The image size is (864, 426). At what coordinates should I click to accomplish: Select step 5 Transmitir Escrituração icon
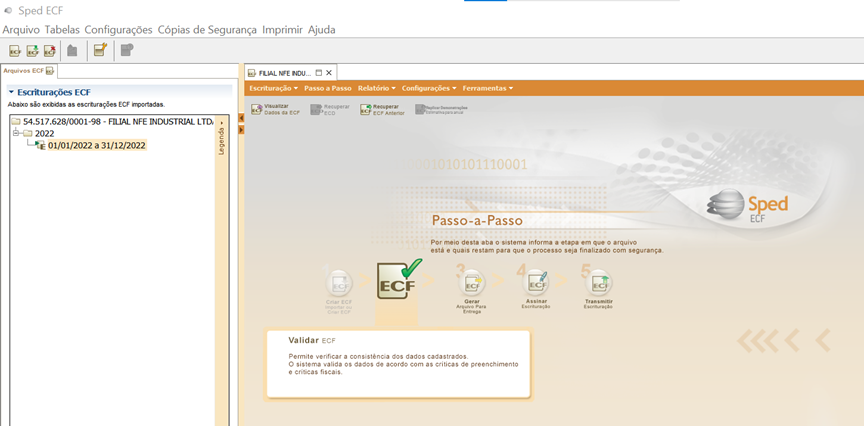598,283
